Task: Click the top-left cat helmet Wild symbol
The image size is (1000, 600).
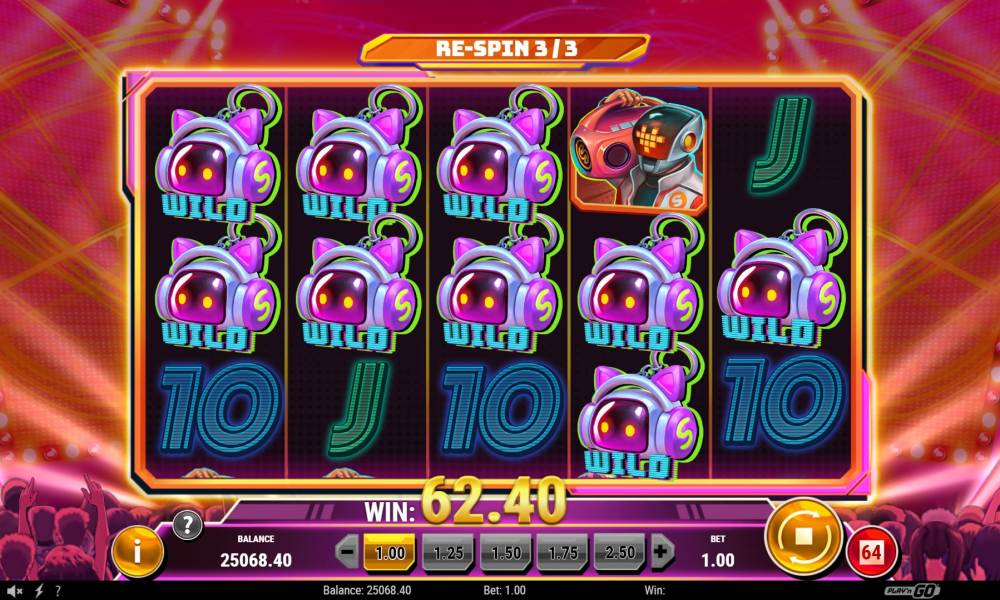Action: point(217,156)
